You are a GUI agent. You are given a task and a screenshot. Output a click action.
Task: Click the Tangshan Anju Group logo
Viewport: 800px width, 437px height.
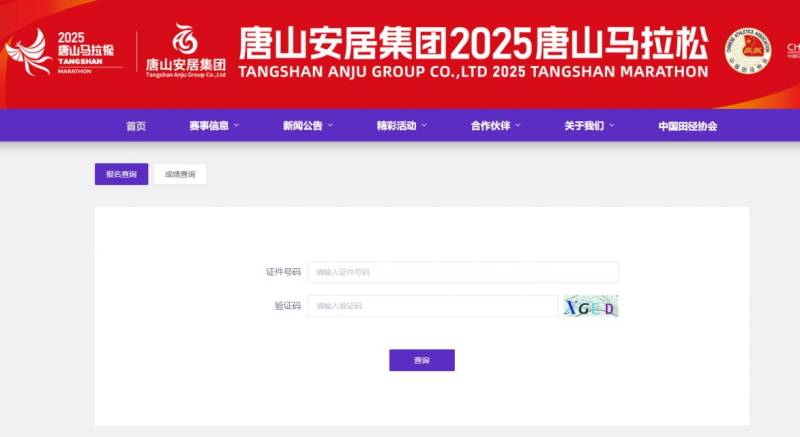186,52
